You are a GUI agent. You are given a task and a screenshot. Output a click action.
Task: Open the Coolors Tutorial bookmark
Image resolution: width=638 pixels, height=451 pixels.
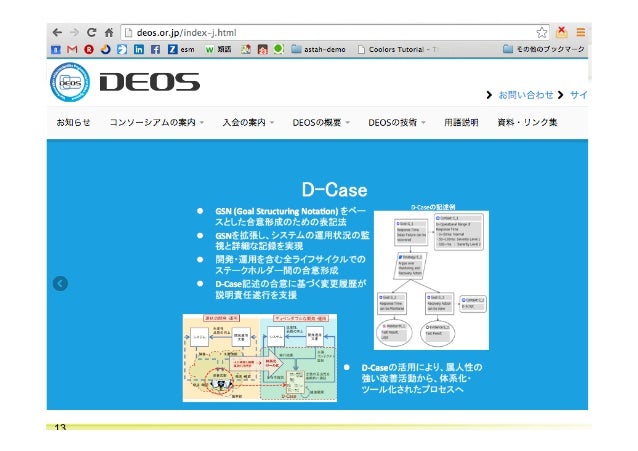tap(397, 49)
